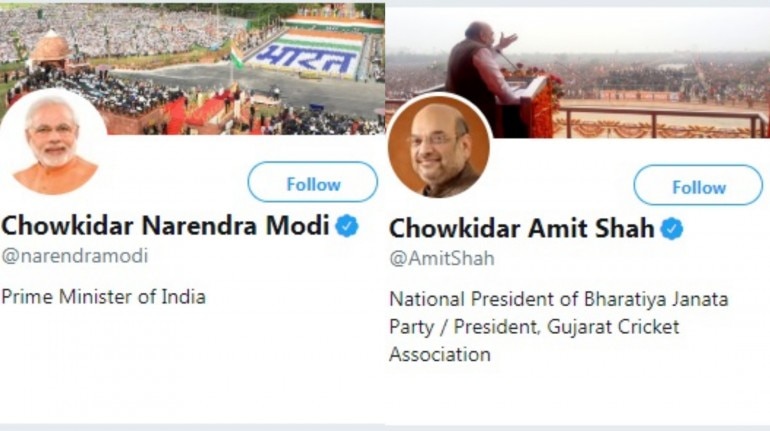Open the Chowkidar Narendra Modi display name
The width and height of the screenshot is (770, 431).
pyautogui.click(x=165, y=226)
